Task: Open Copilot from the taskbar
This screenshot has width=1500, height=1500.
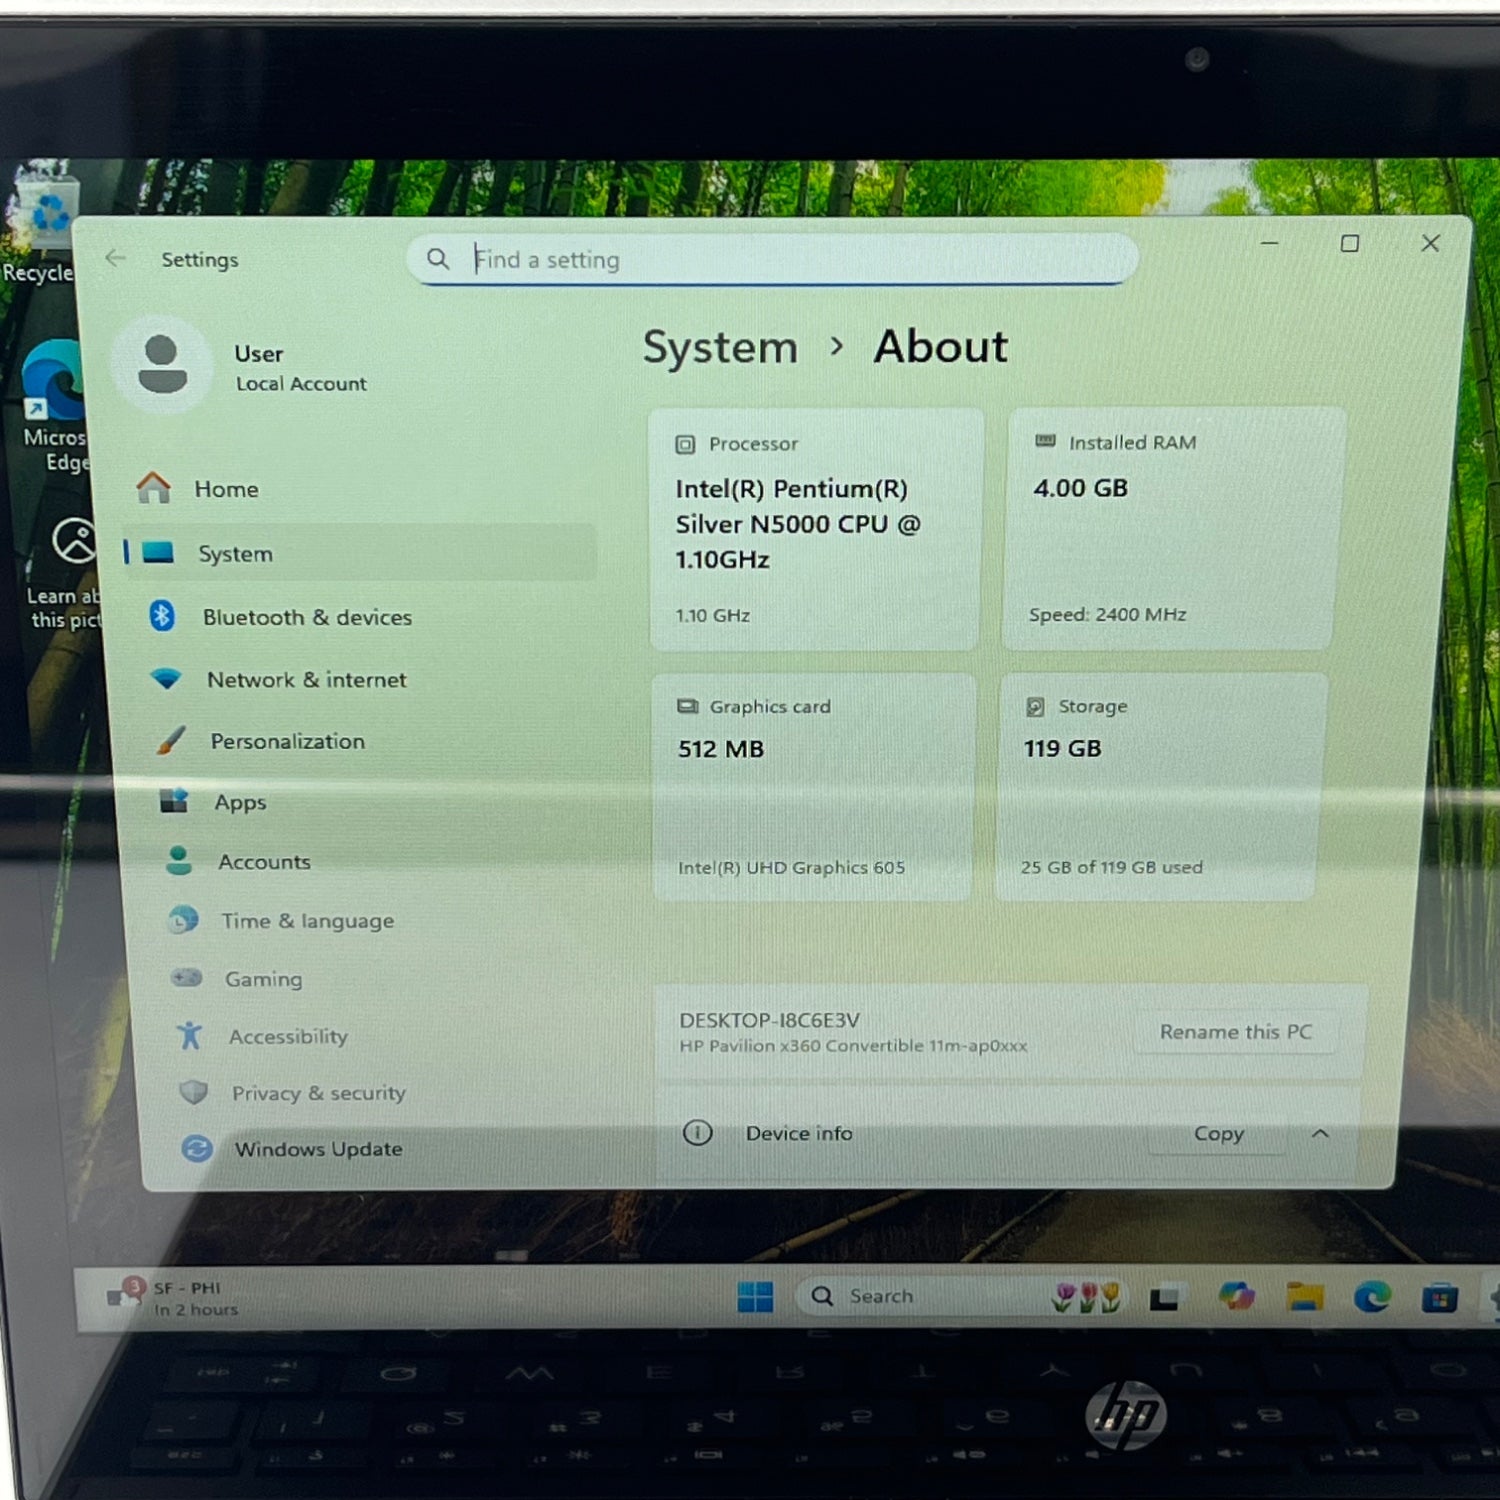Action: [x=1237, y=1297]
